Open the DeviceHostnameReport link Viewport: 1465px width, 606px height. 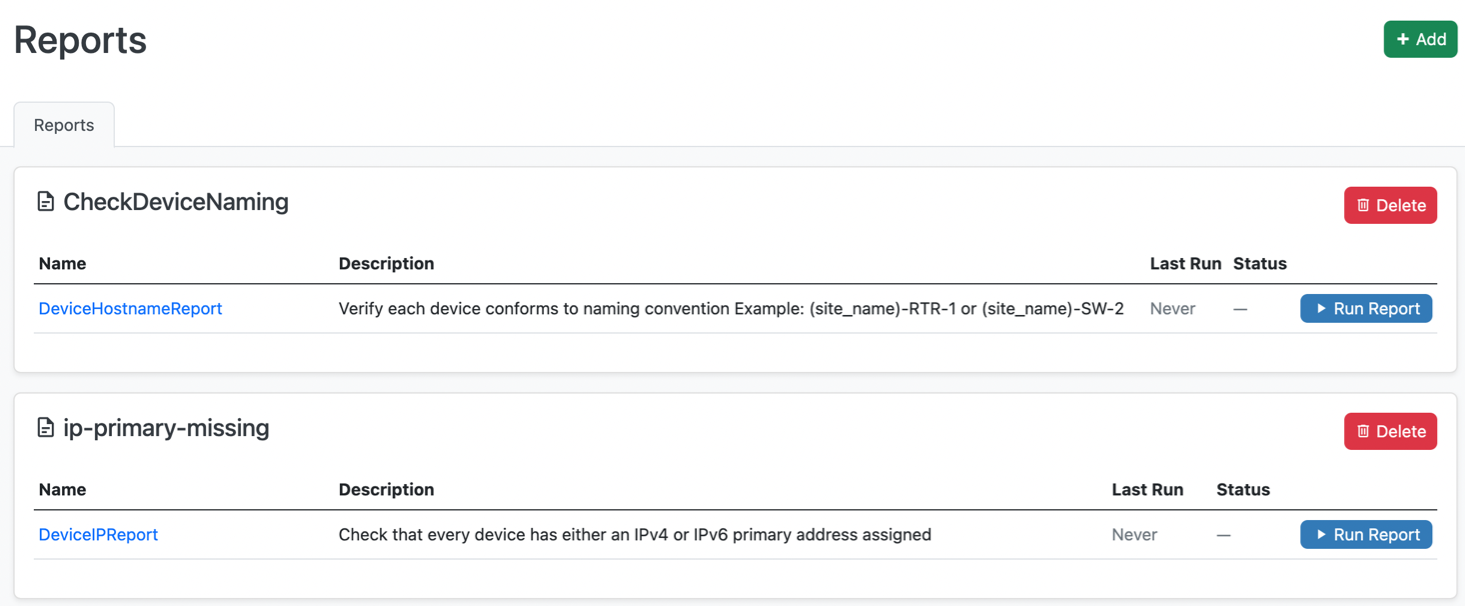click(130, 308)
